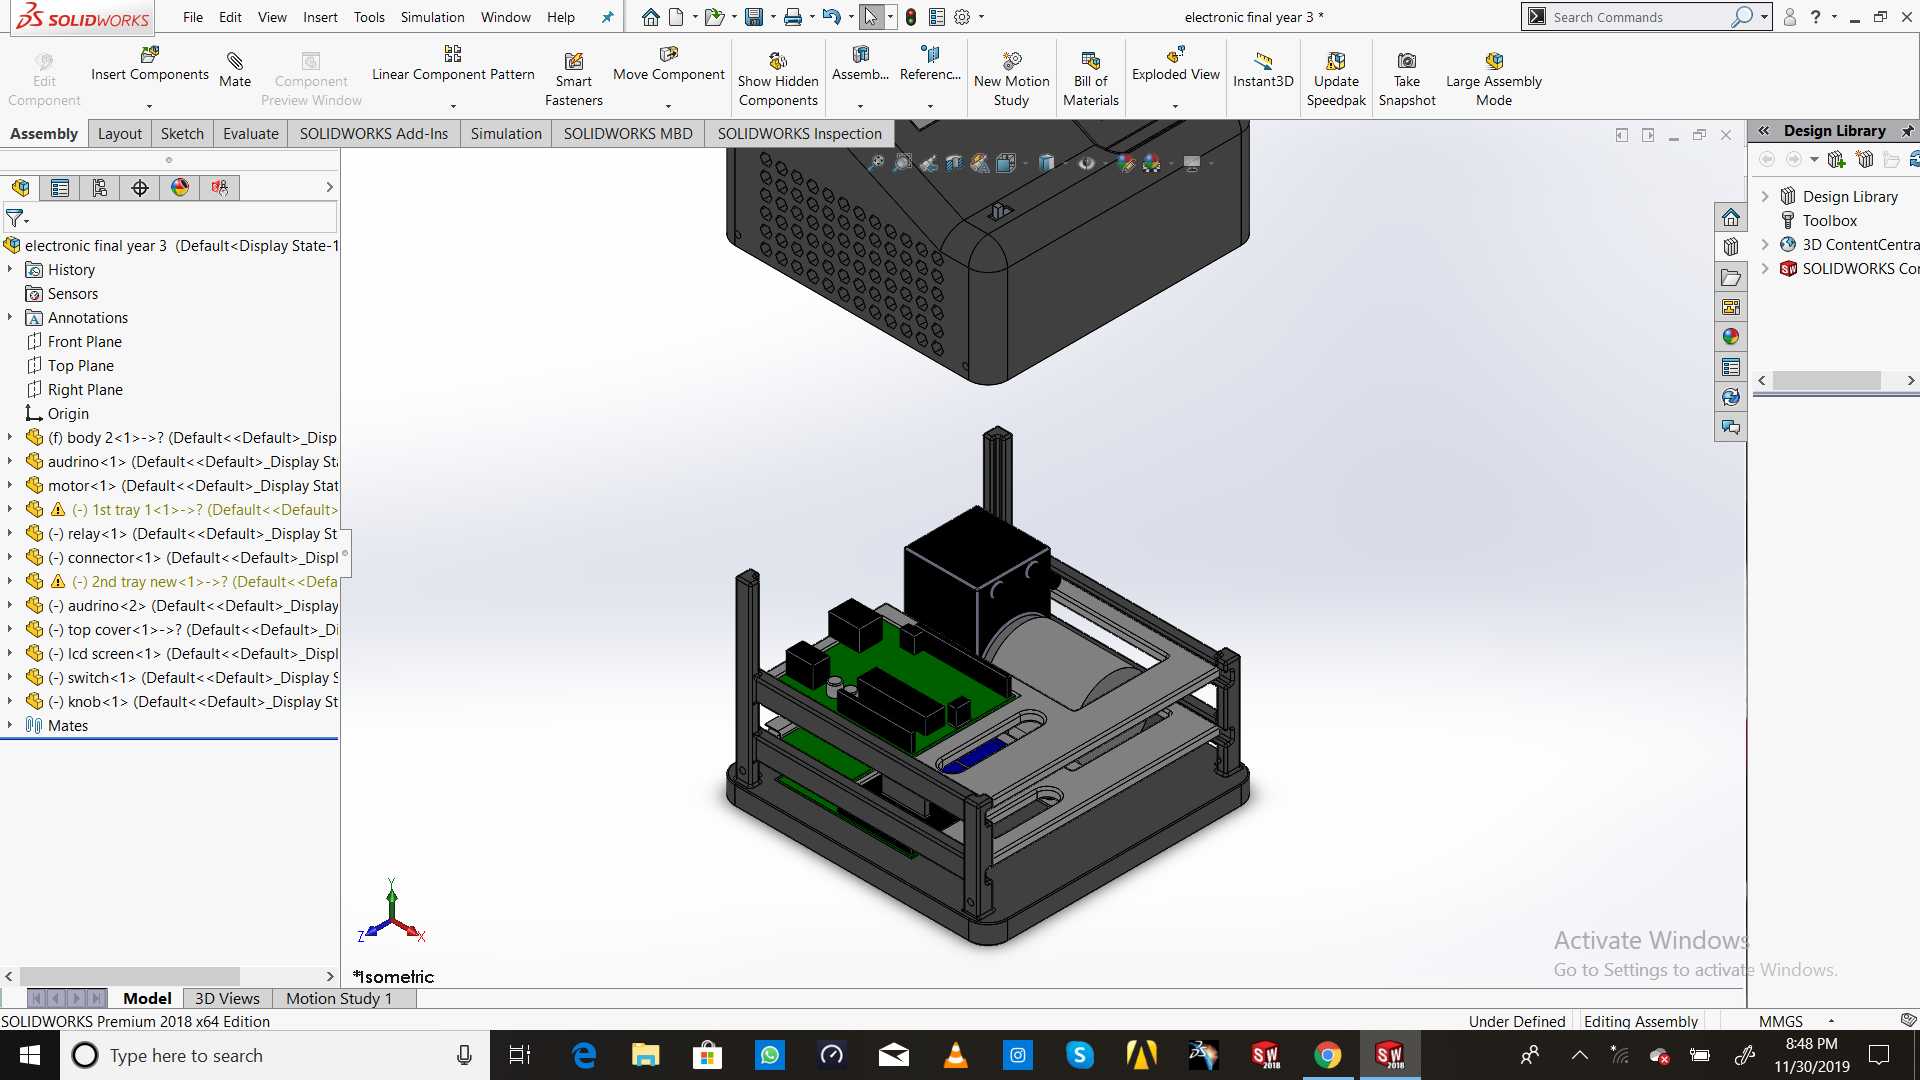Open the PropertyManager tab icon

point(60,187)
